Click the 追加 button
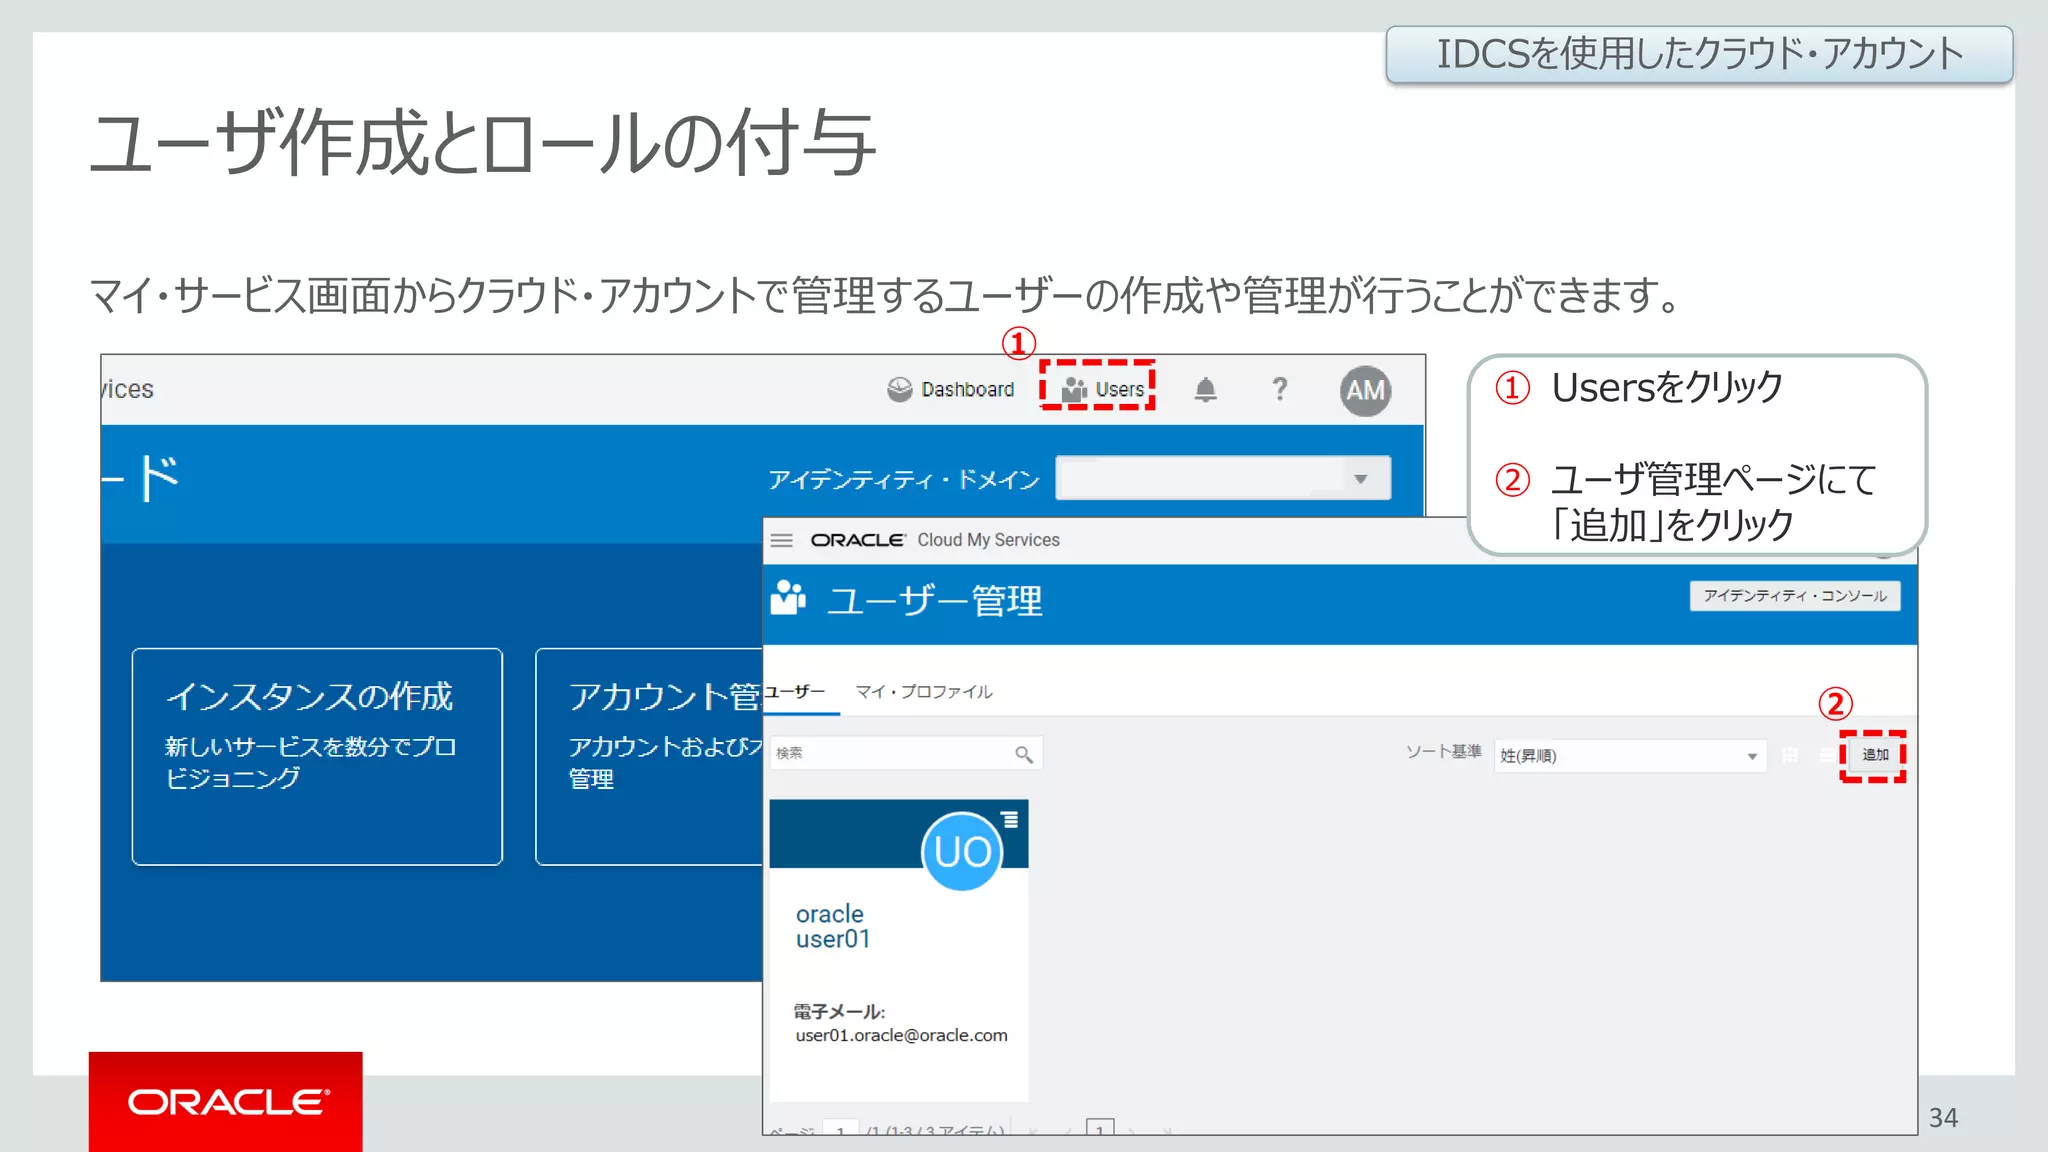The height and width of the screenshot is (1152, 2048). (1875, 755)
